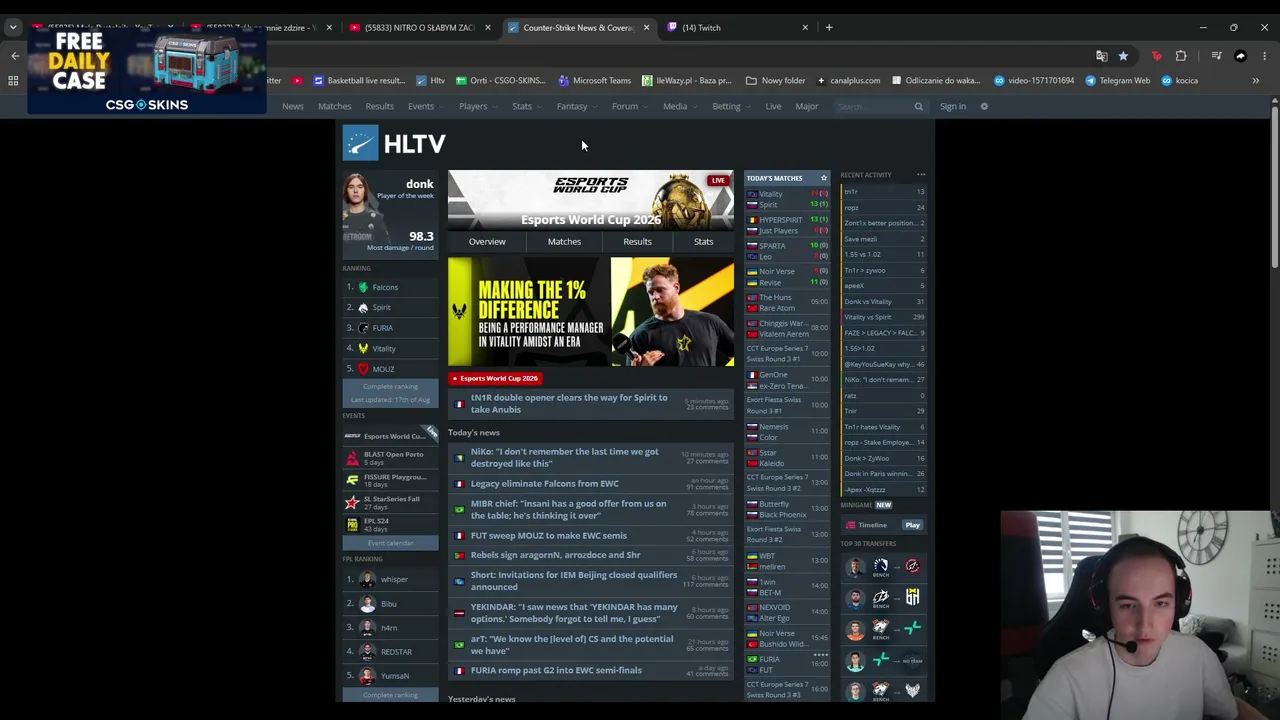Open the new tab plus button
The image size is (1280, 720).
coord(829,27)
